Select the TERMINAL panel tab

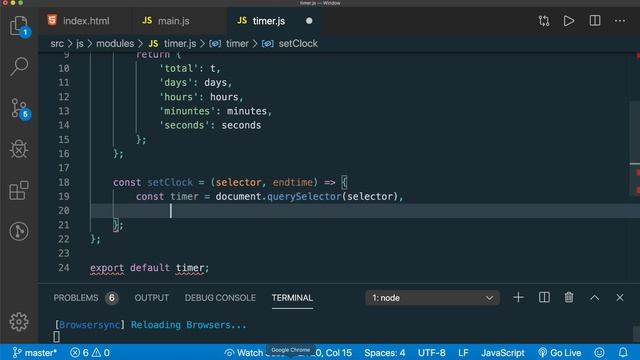pyautogui.click(x=292, y=298)
